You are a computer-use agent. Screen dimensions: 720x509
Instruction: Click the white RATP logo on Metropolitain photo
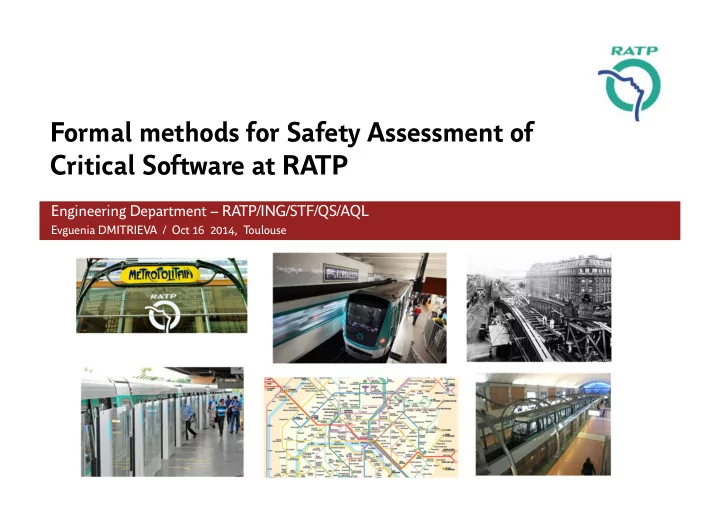[x=163, y=312]
